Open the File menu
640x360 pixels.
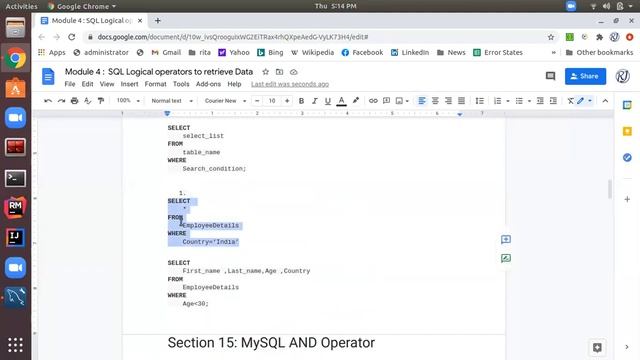70,84
